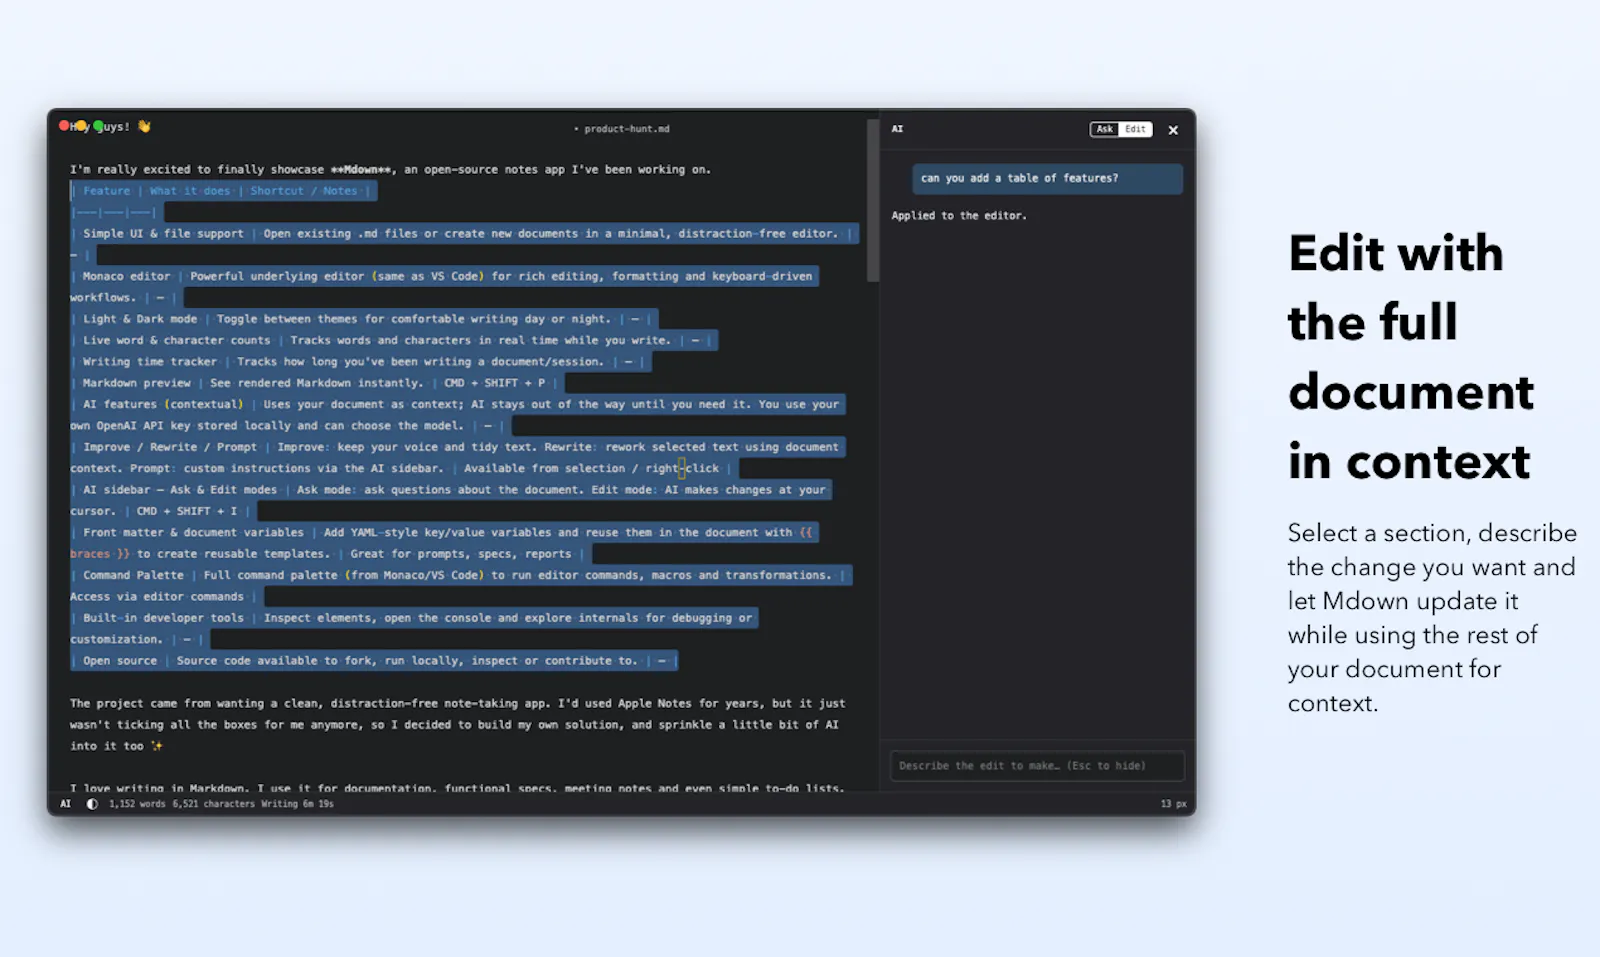The height and width of the screenshot is (957, 1600).
Task: Click the AI button in status bar
Action: [x=66, y=804]
